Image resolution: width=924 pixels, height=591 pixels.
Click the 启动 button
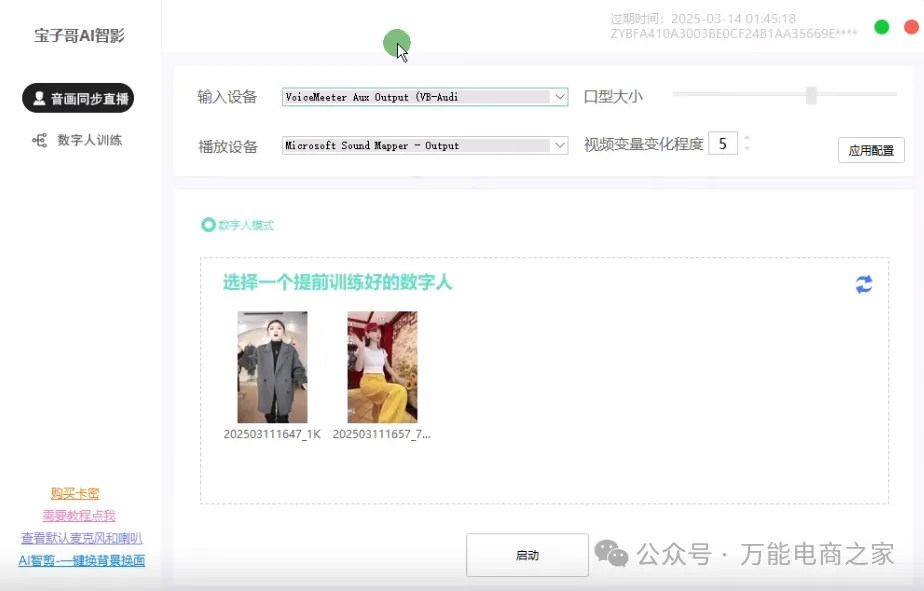[527, 555]
